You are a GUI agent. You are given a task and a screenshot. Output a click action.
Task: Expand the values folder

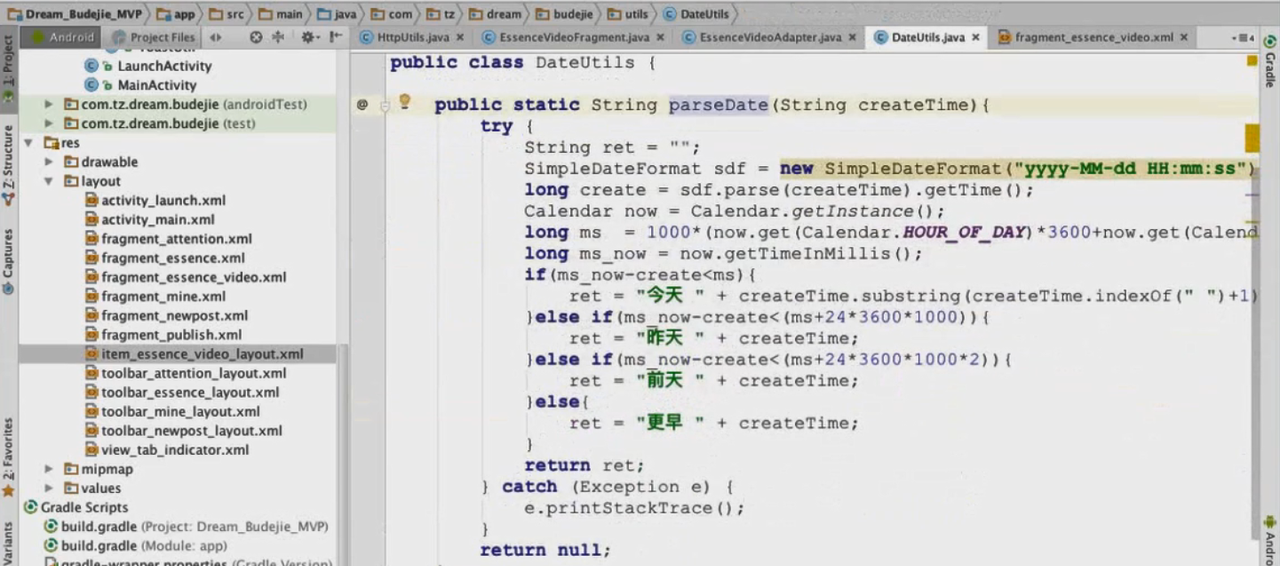point(49,488)
